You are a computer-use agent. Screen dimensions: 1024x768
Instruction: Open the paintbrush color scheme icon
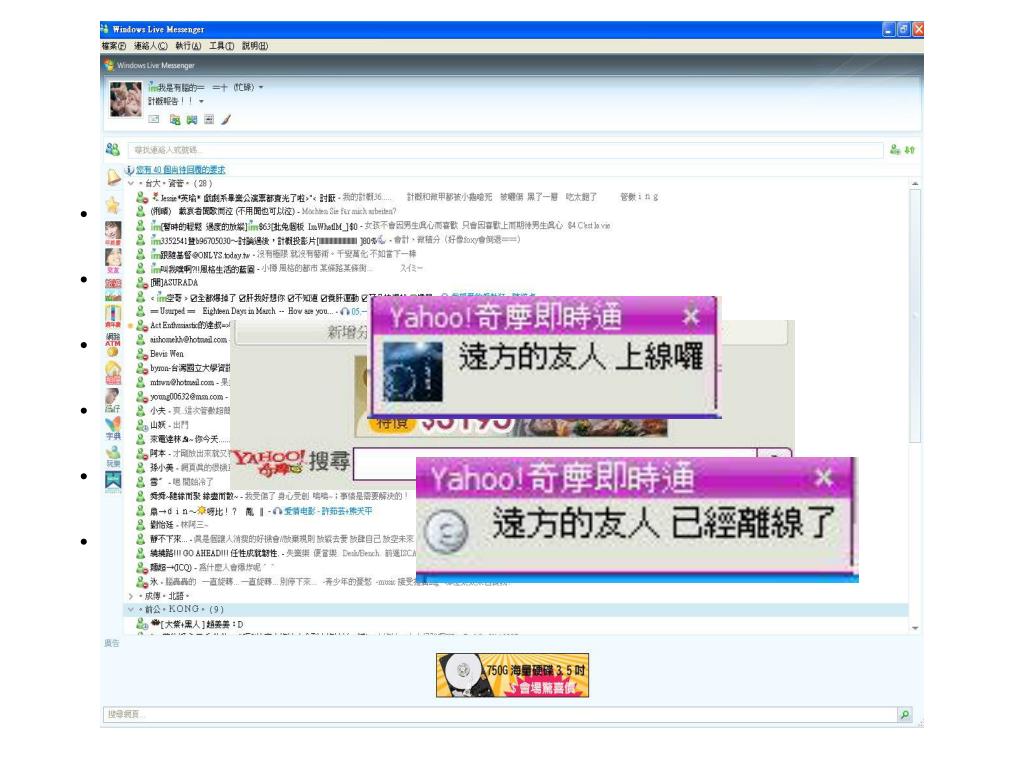point(226,120)
